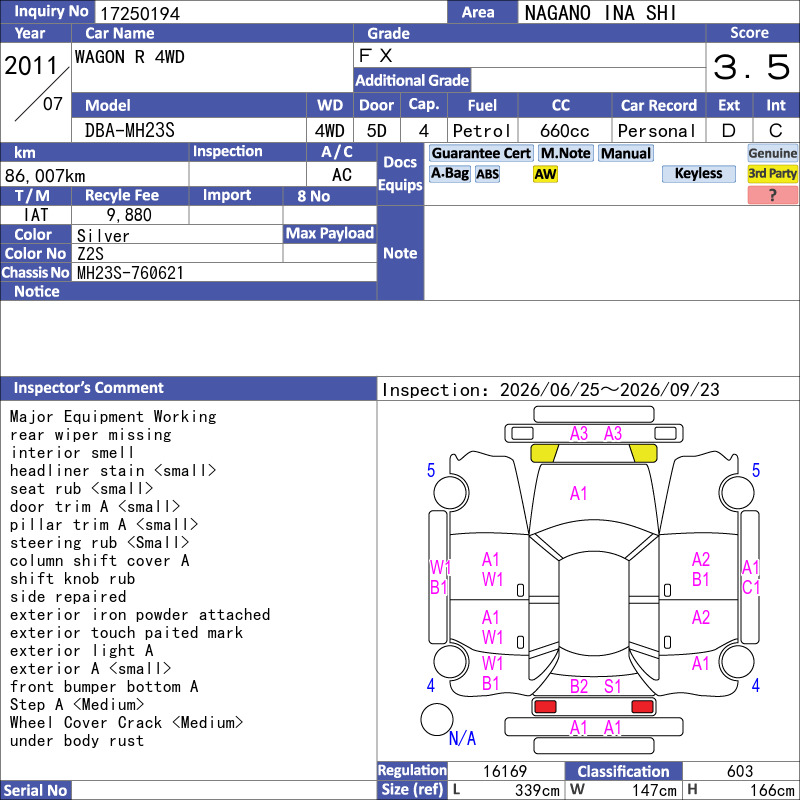This screenshot has height=800, width=800.
Task: Click the right yellow headlight on diagram
Action: [643, 453]
